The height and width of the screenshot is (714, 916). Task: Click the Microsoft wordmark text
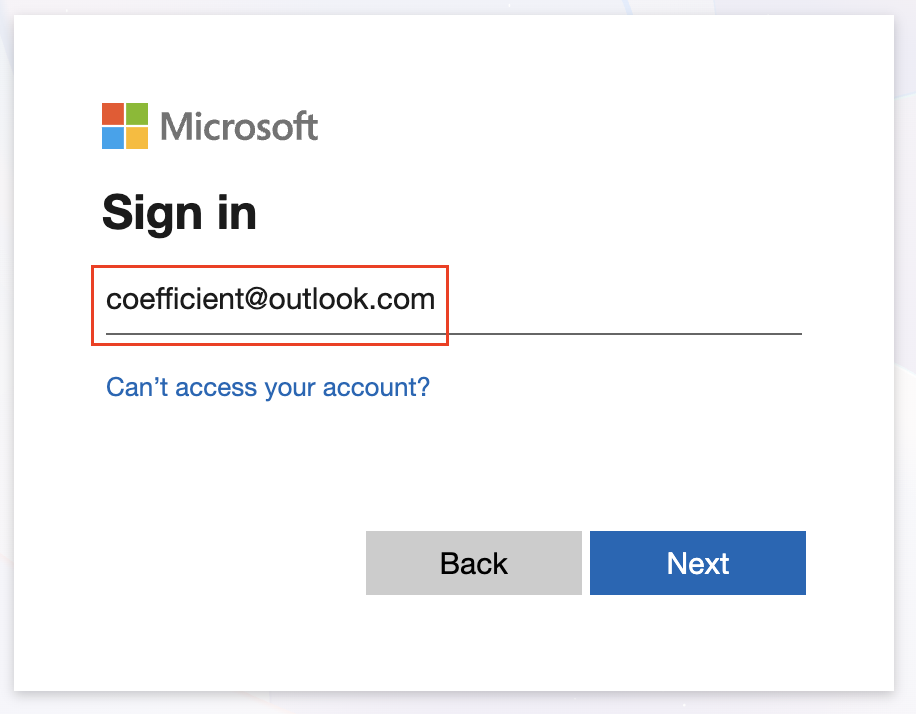pos(239,127)
